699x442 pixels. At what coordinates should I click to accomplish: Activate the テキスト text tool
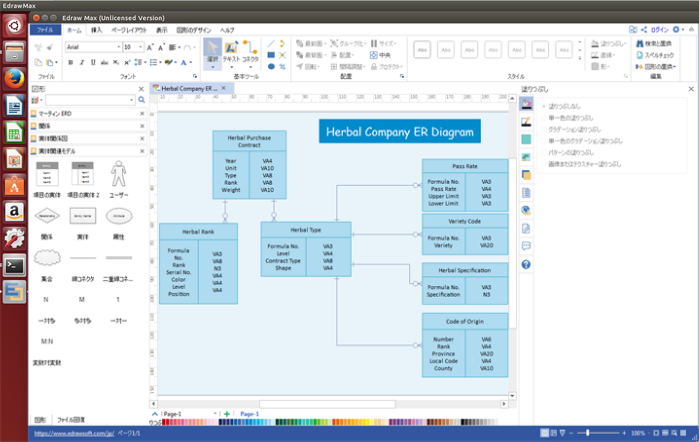[231, 53]
